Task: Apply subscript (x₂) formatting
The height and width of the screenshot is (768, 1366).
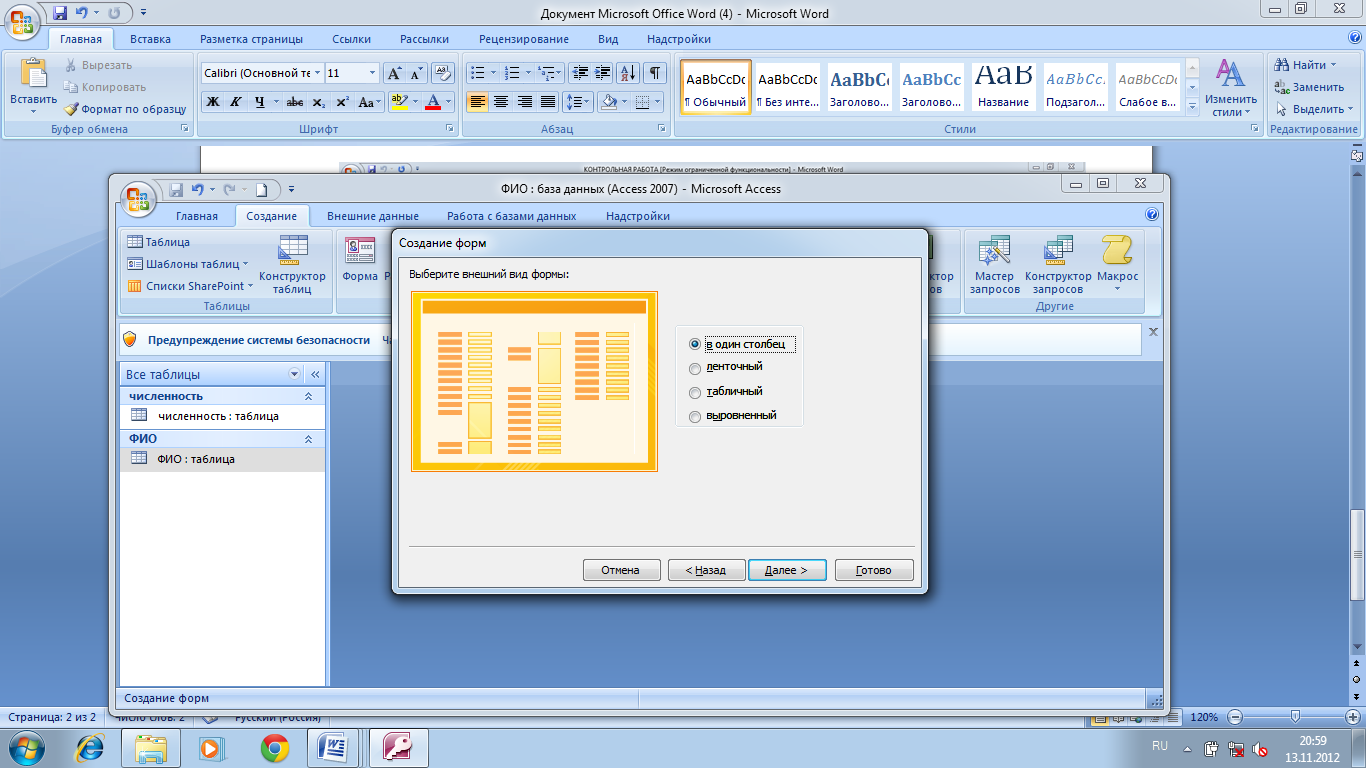Action: coord(318,102)
